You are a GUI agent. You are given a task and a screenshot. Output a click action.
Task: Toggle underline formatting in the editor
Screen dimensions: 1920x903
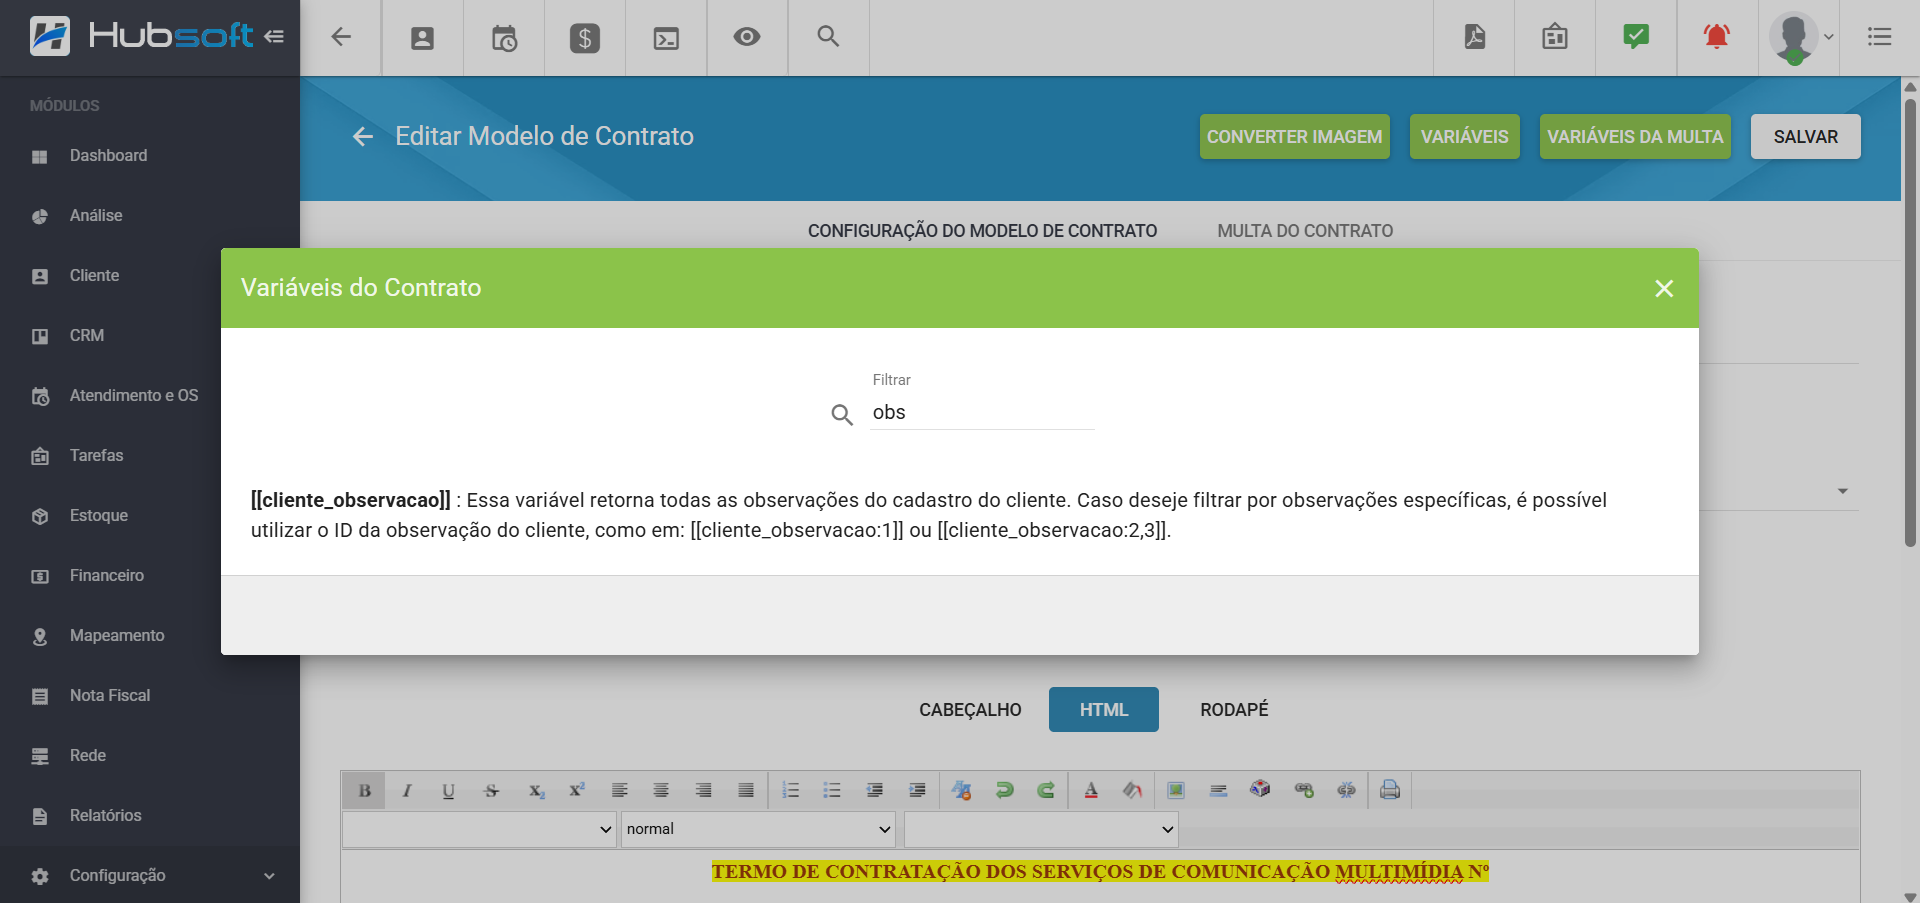(x=448, y=790)
